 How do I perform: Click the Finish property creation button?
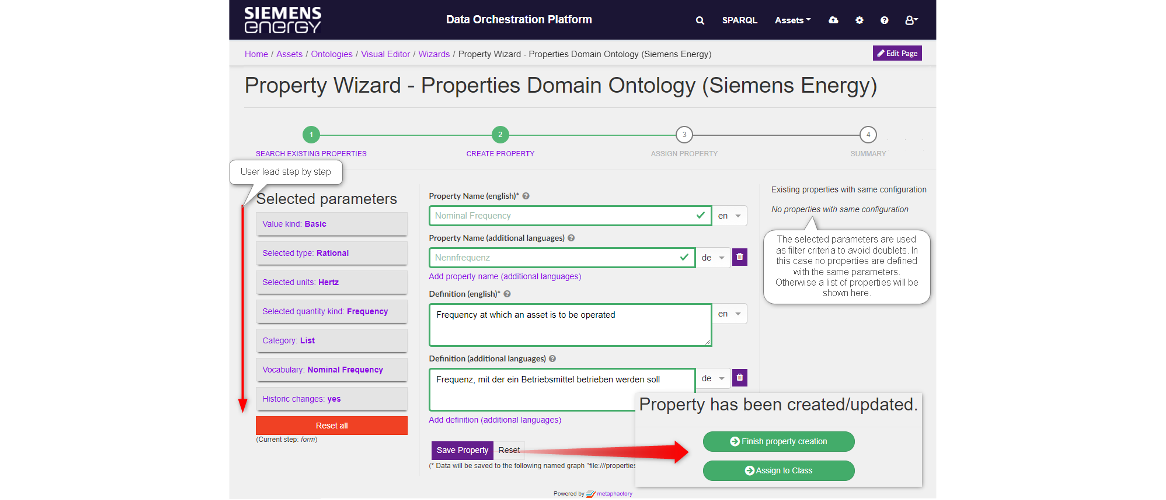tap(779, 441)
